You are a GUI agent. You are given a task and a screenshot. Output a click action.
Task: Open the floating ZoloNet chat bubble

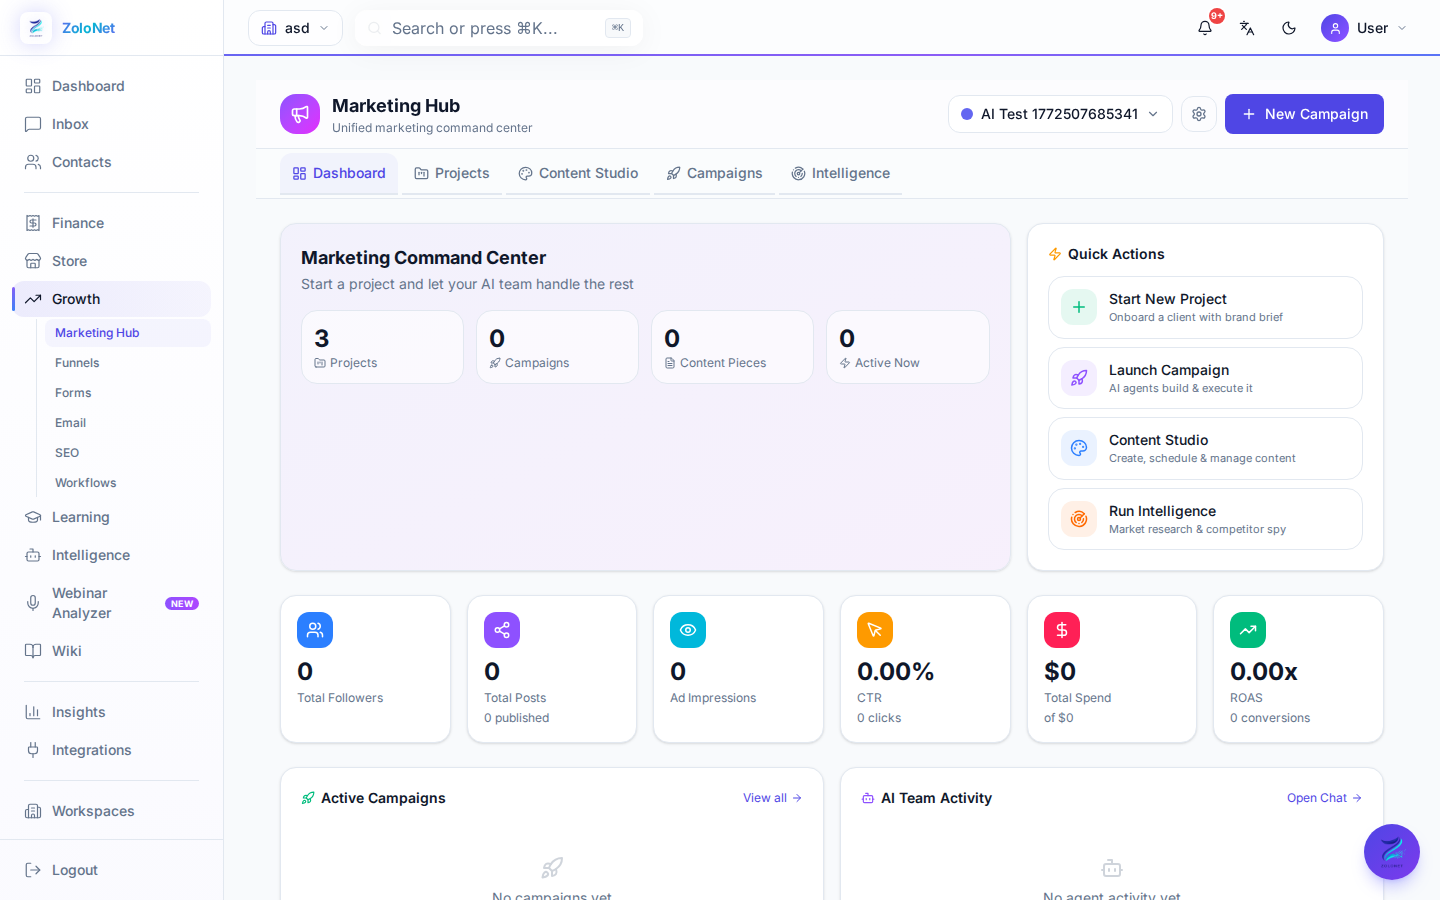[1392, 852]
